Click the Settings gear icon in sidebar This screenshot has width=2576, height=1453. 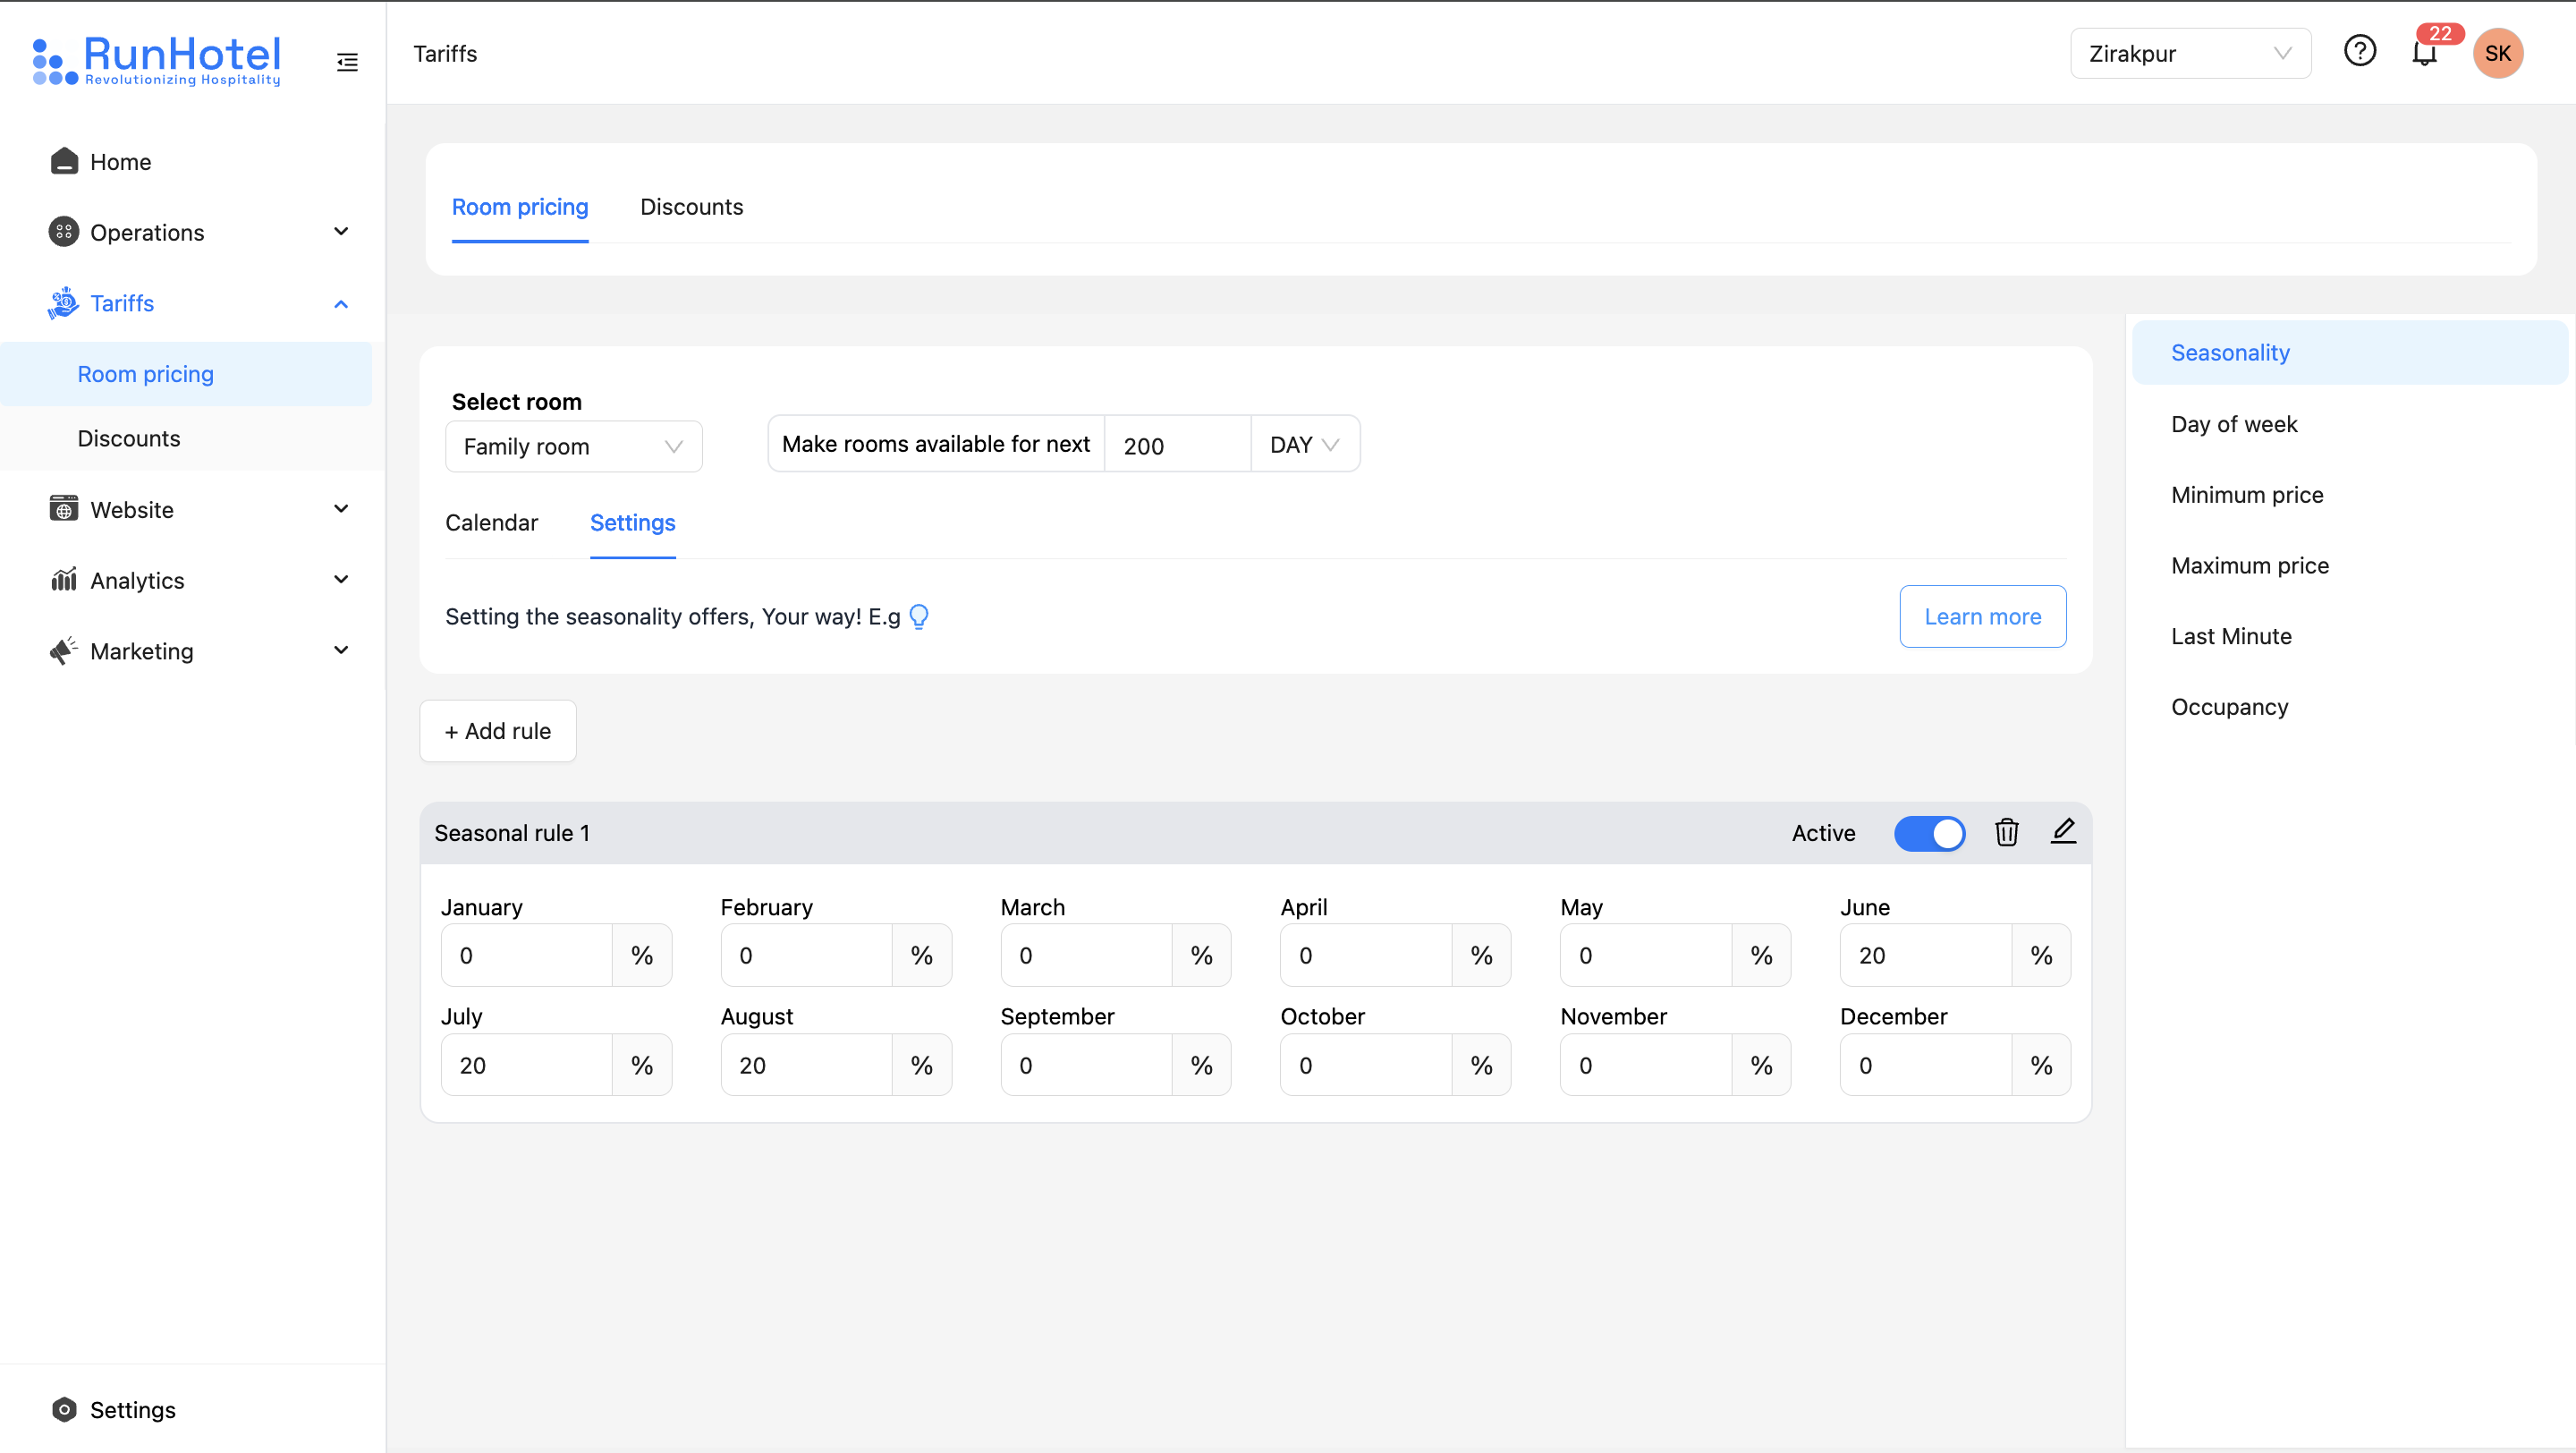(64, 1409)
